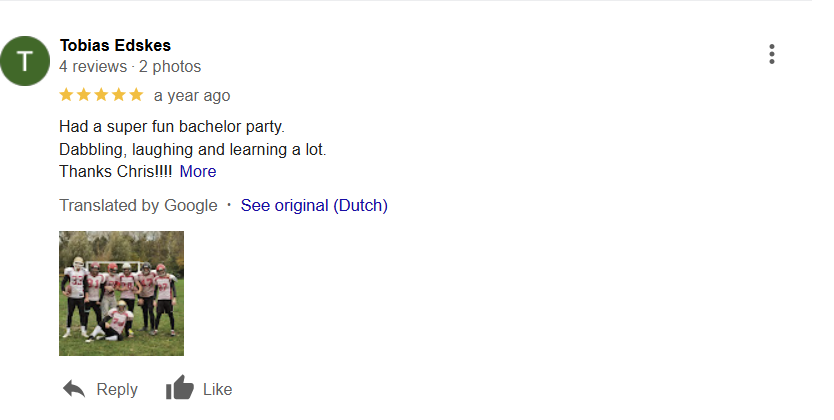Click the middle (third) rating star
Viewport: 834px width, 420px height.
(x=101, y=95)
